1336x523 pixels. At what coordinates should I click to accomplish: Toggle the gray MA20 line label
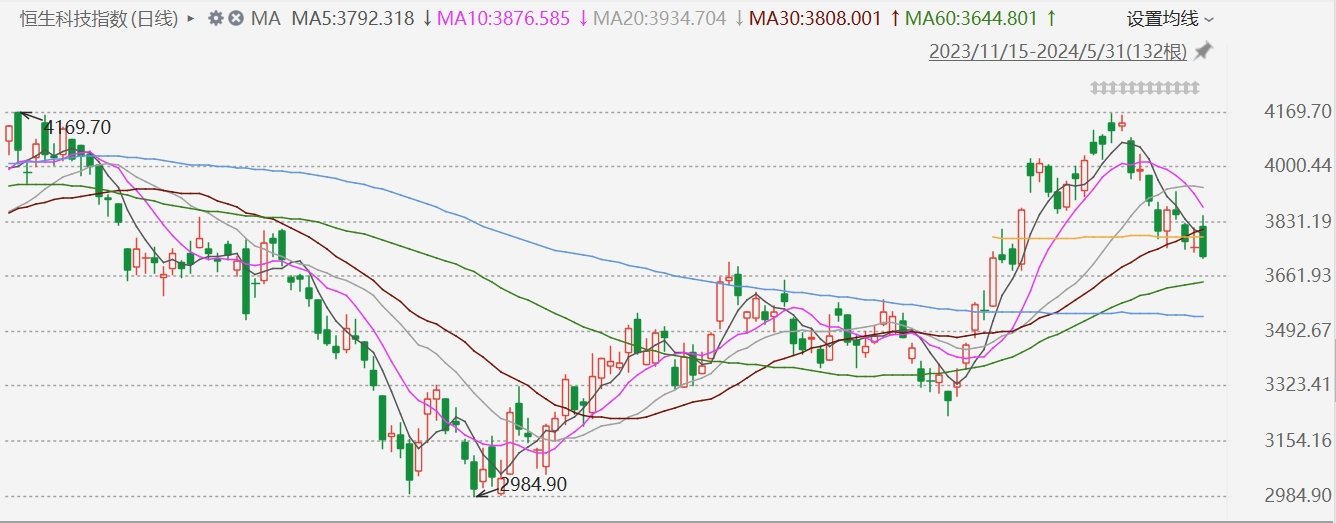tap(664, 19)
